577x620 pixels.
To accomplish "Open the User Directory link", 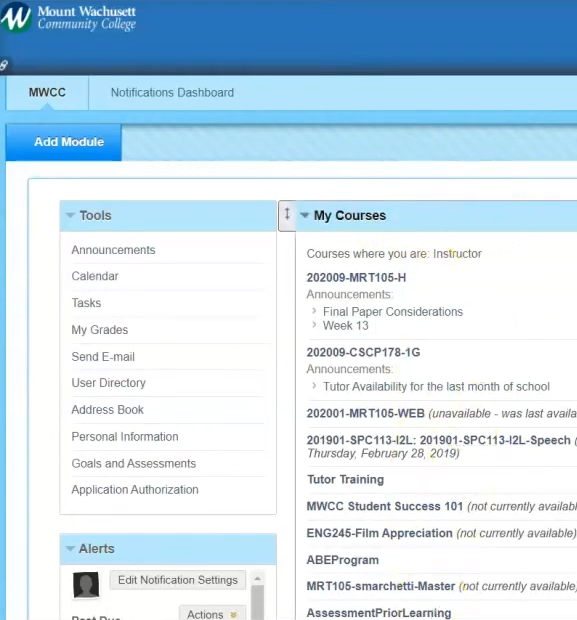I will coord(109,383).
